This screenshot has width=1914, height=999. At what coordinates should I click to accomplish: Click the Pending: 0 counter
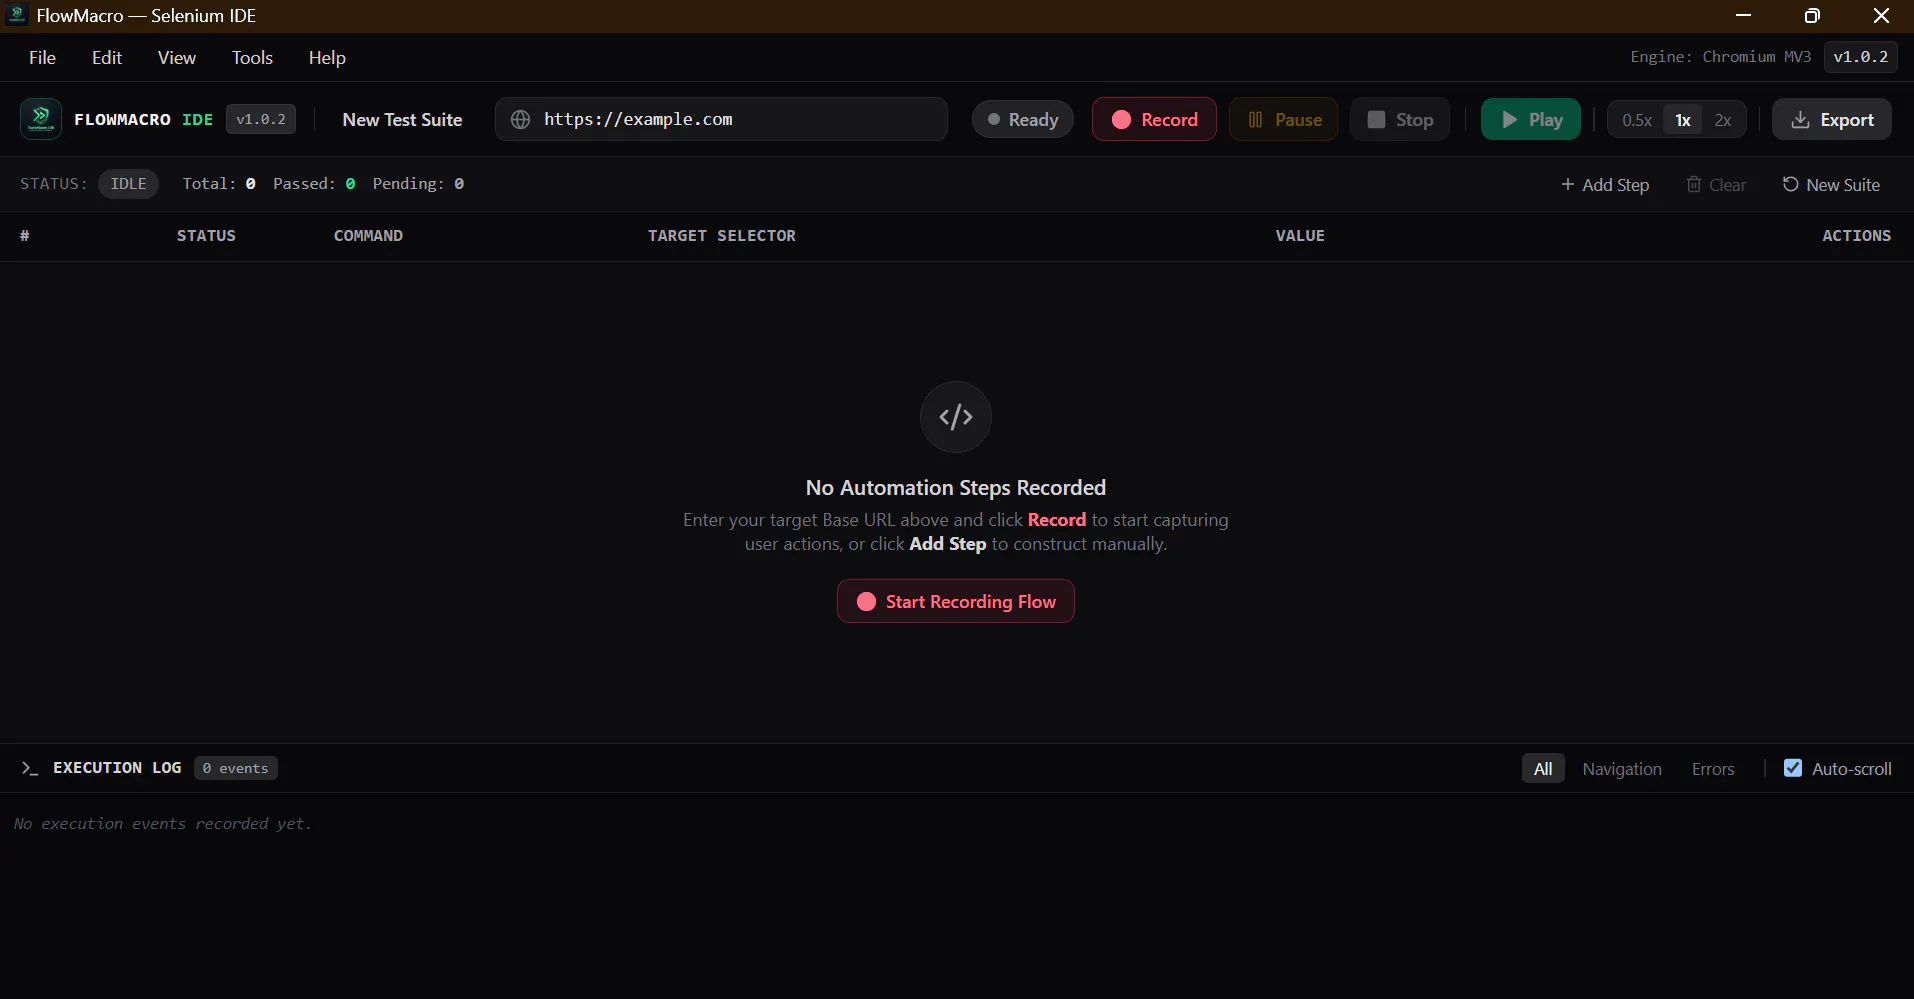tap(418, 184)
